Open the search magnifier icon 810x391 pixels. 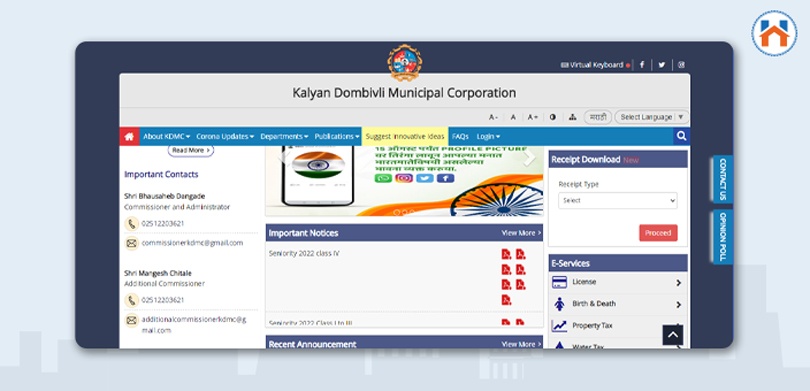pyautogui.click(x=681, y=136)
